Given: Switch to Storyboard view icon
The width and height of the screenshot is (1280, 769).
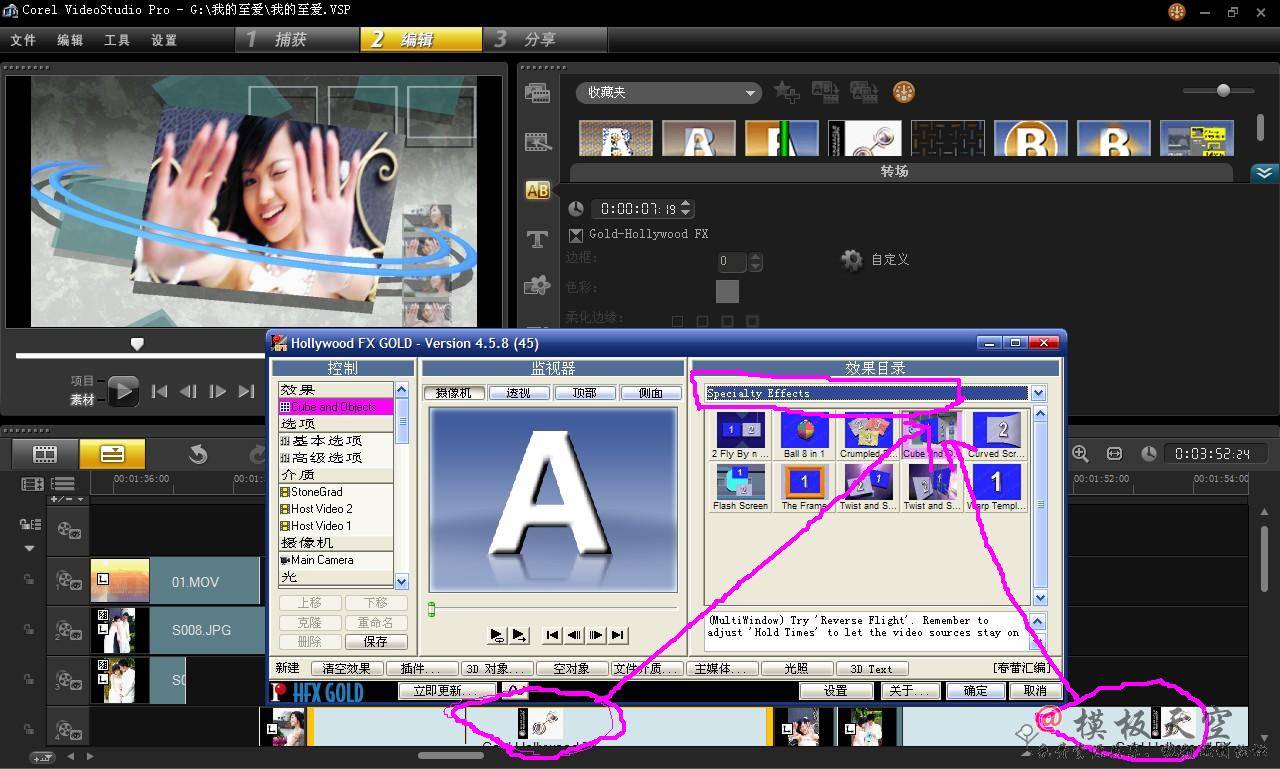Looking at the screenshot, I should click(x=45, y=454).
